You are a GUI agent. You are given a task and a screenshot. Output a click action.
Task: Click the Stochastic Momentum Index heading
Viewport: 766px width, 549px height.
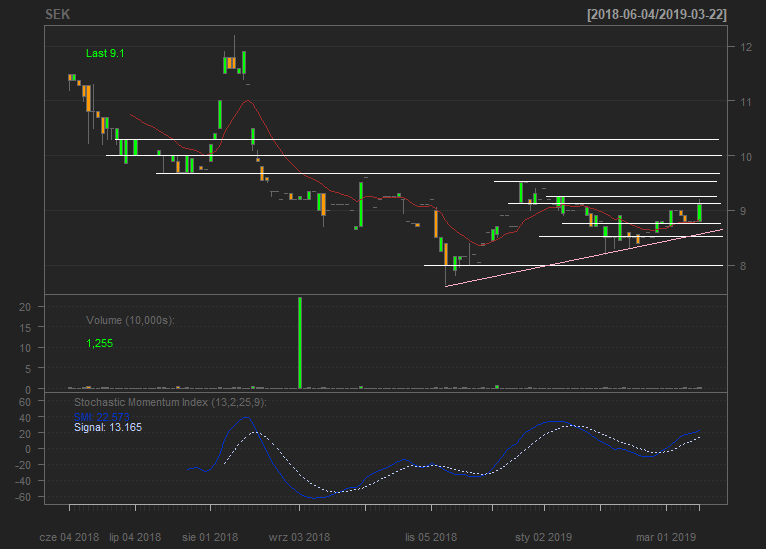pos(170,402)
